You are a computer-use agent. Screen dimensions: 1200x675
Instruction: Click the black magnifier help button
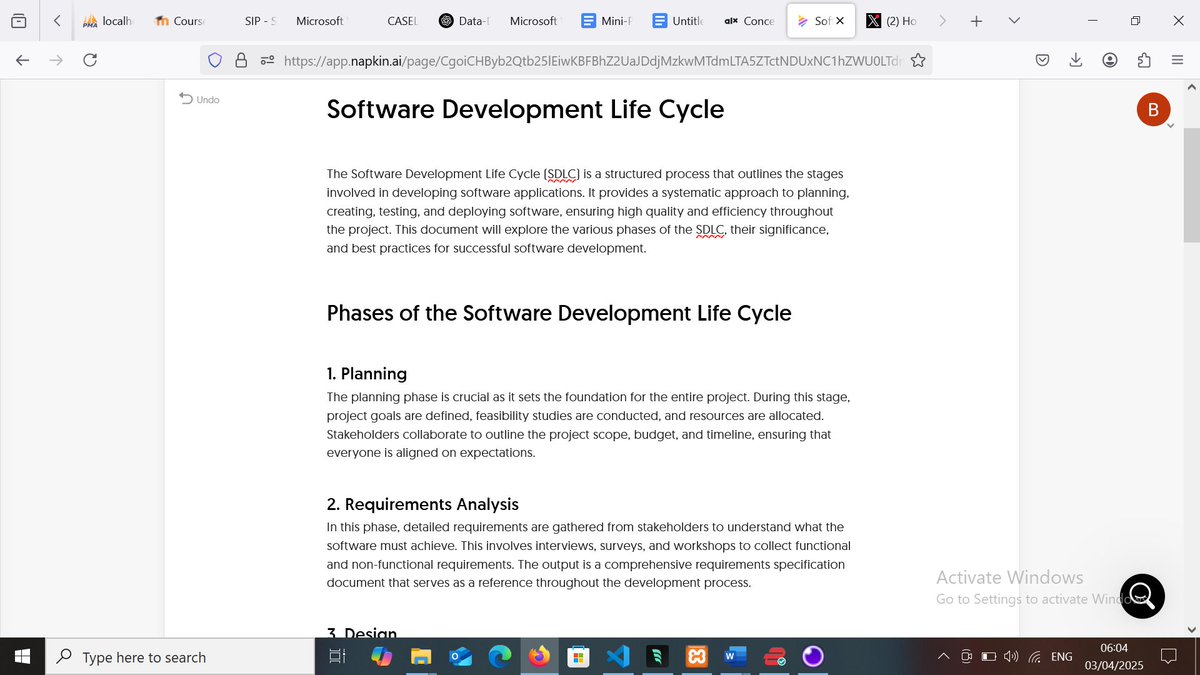pyautogui.click(x=1143, y=596)
